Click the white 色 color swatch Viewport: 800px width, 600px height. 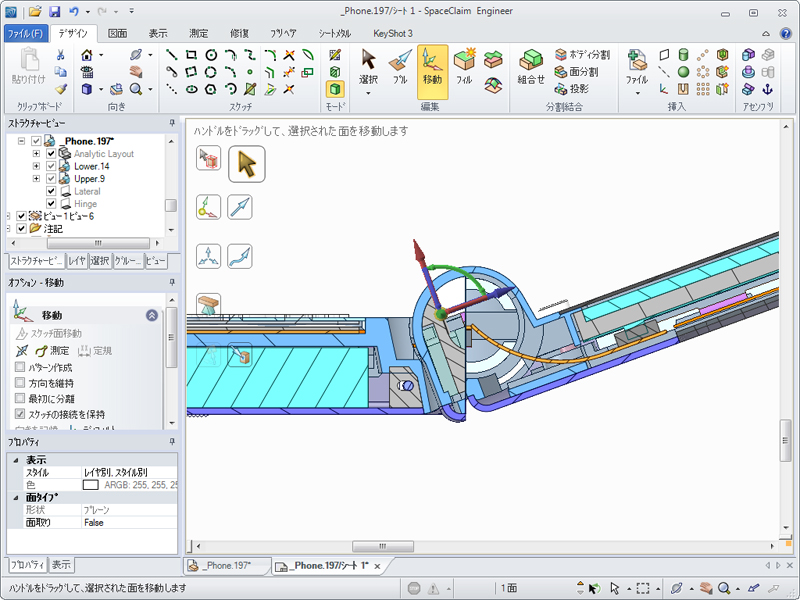point(91,484)
